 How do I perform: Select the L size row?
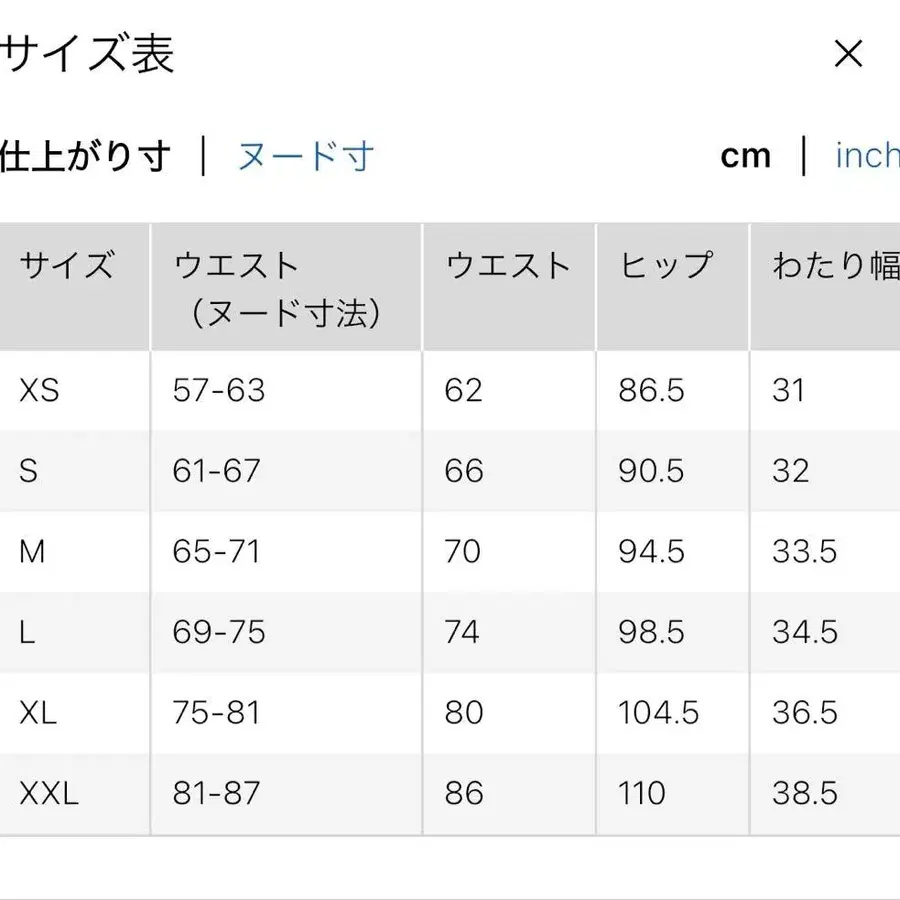[x=24, y=632]
